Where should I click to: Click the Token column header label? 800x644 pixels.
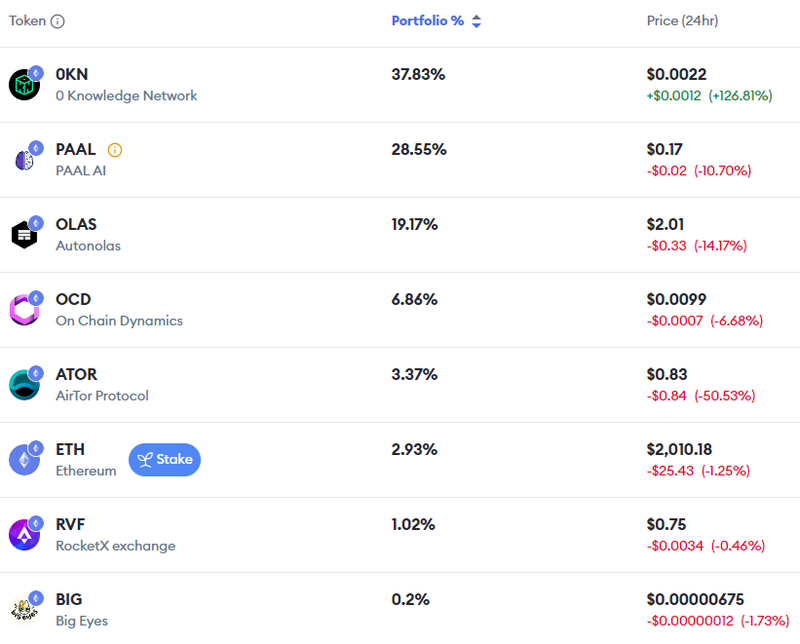(27, 21)
